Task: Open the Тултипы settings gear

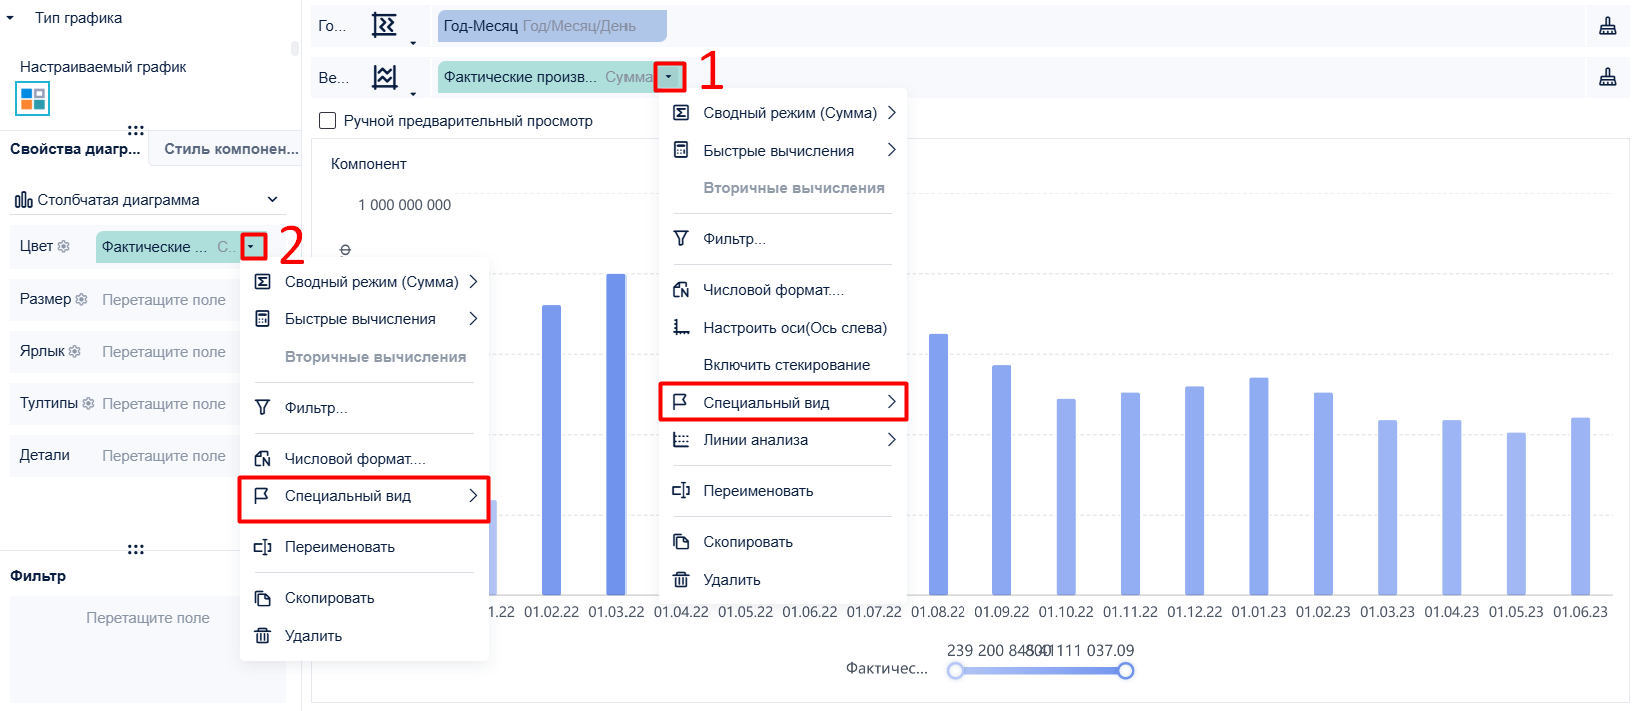Action: point(88,403)
